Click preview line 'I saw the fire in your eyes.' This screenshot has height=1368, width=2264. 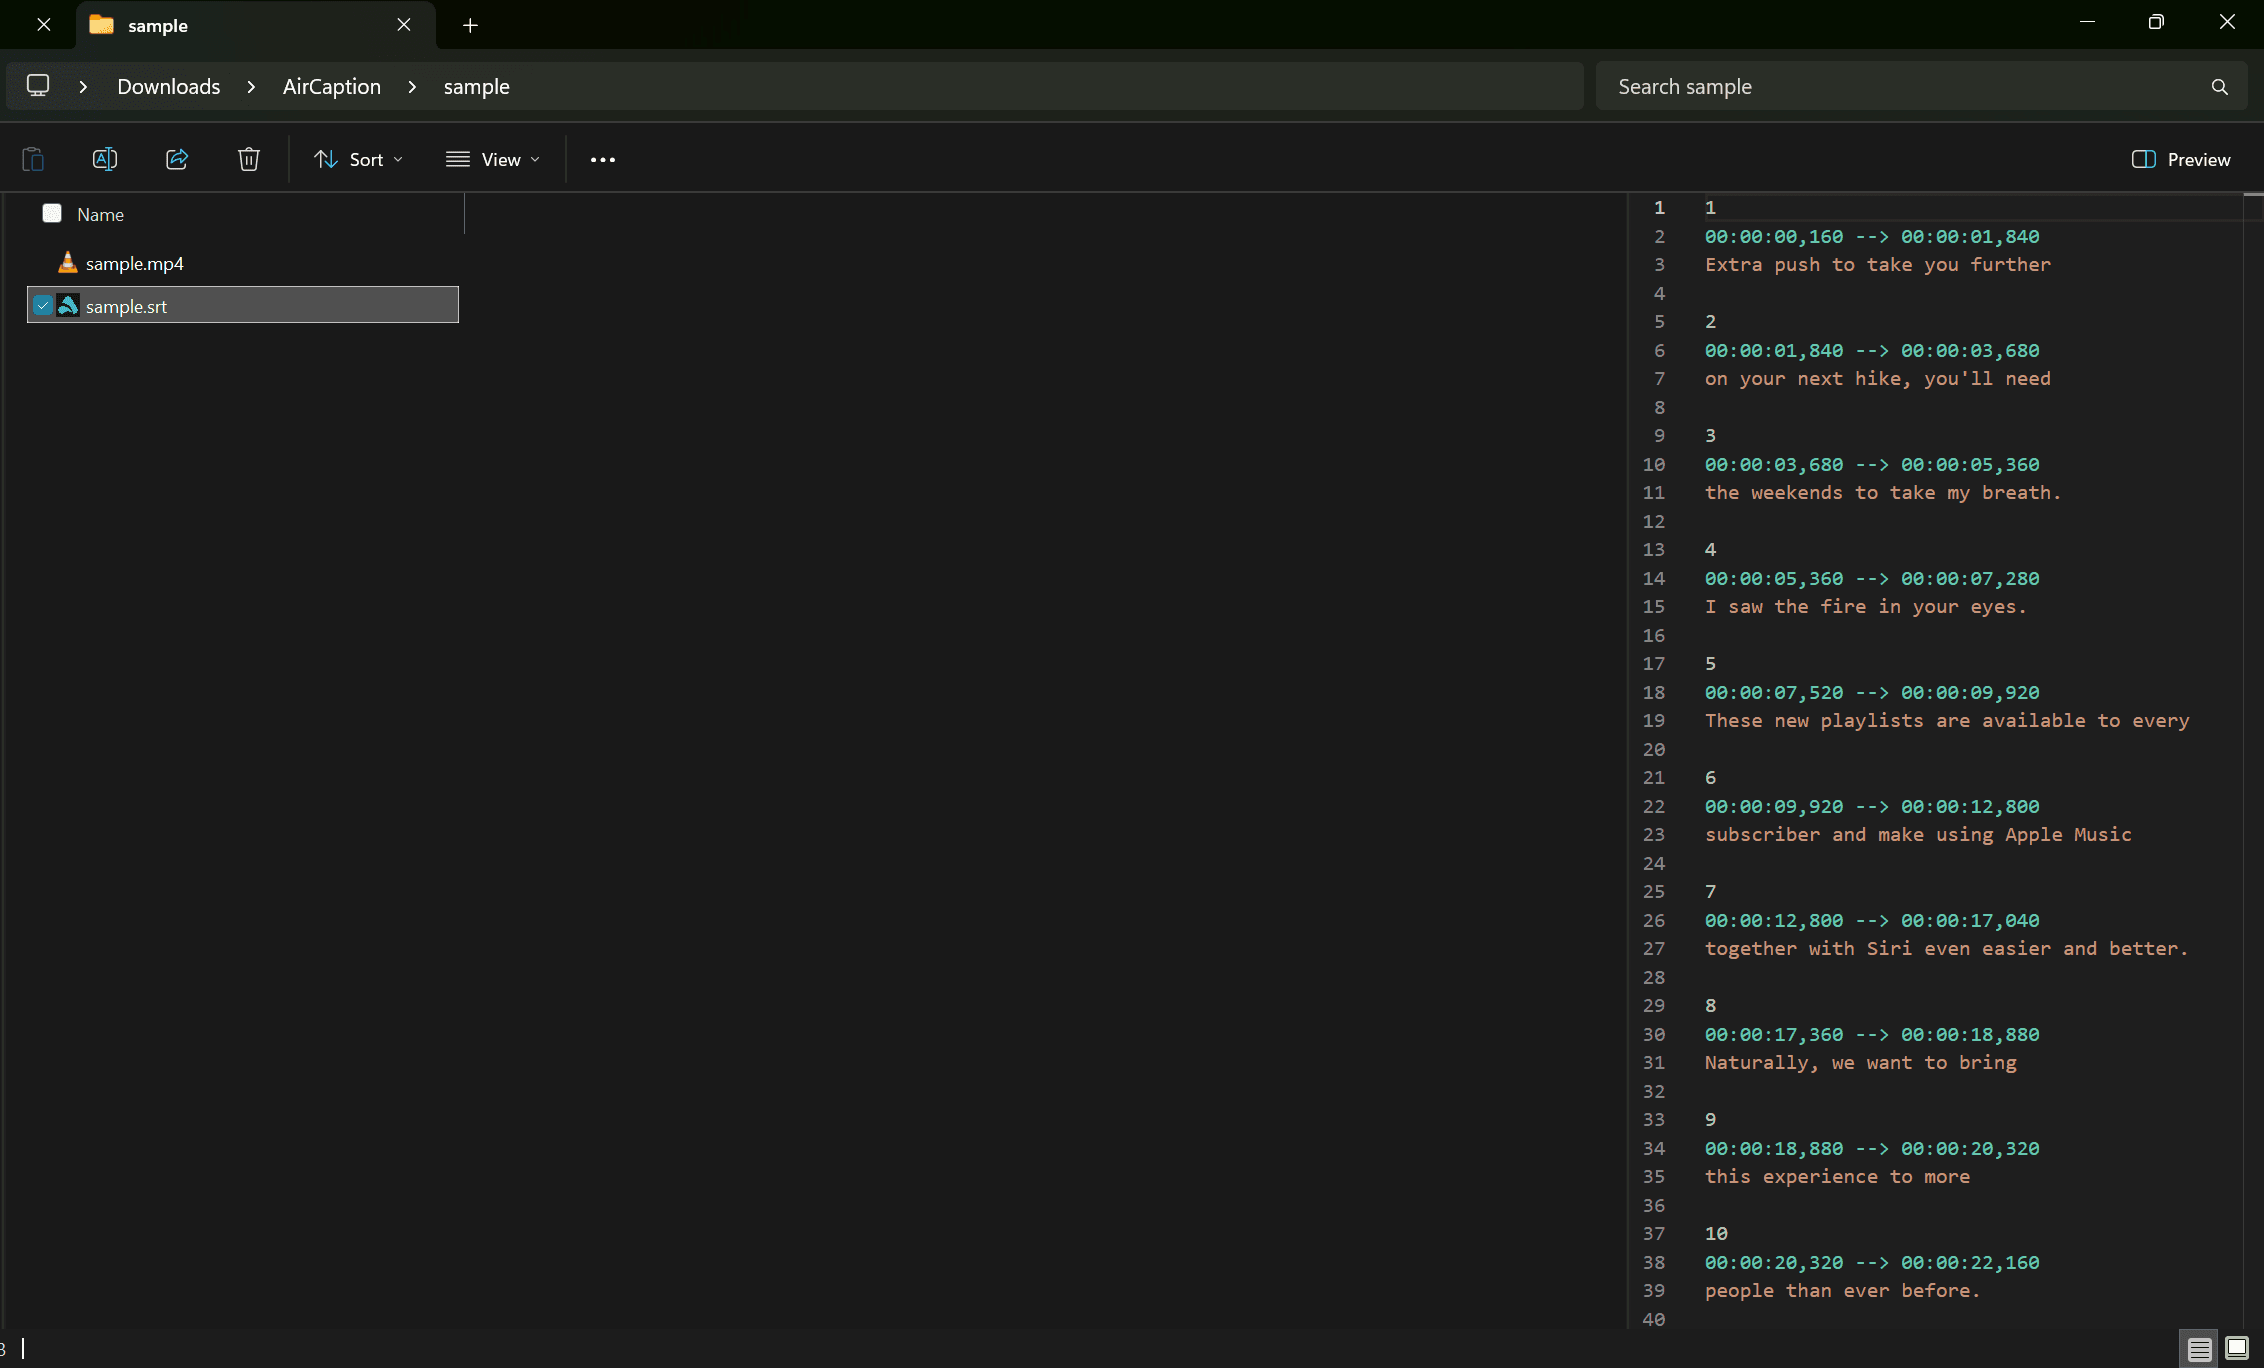1866,606
